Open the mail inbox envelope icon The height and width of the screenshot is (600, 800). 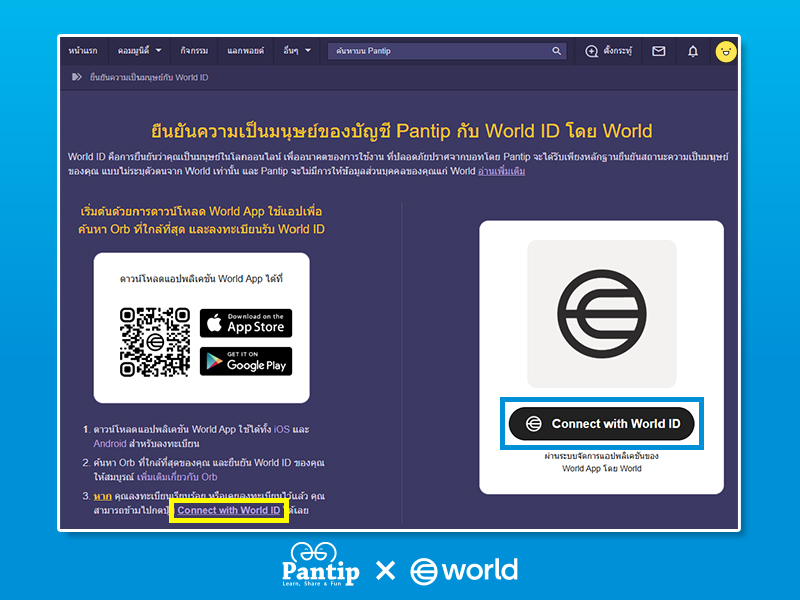[659, 51]
